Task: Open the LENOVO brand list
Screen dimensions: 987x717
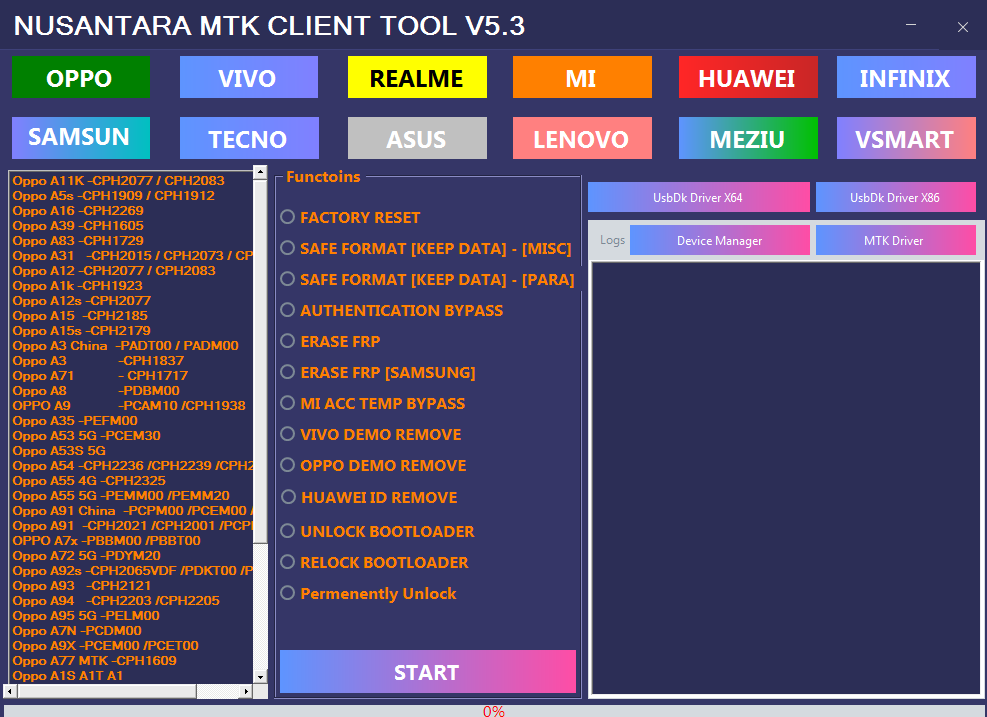Action: [582, 138]
